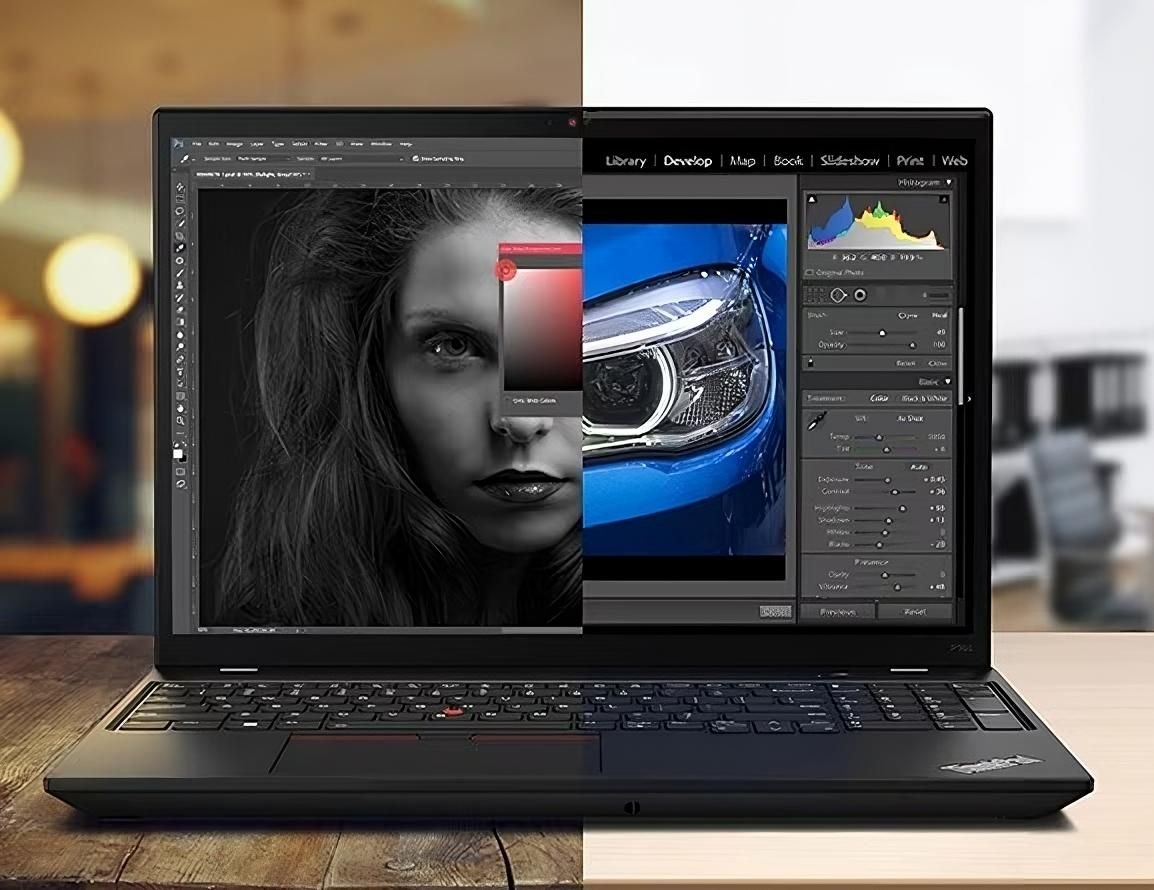
Task: Toggle shadow clipping indicator on histogram
Action: (812, 199)
